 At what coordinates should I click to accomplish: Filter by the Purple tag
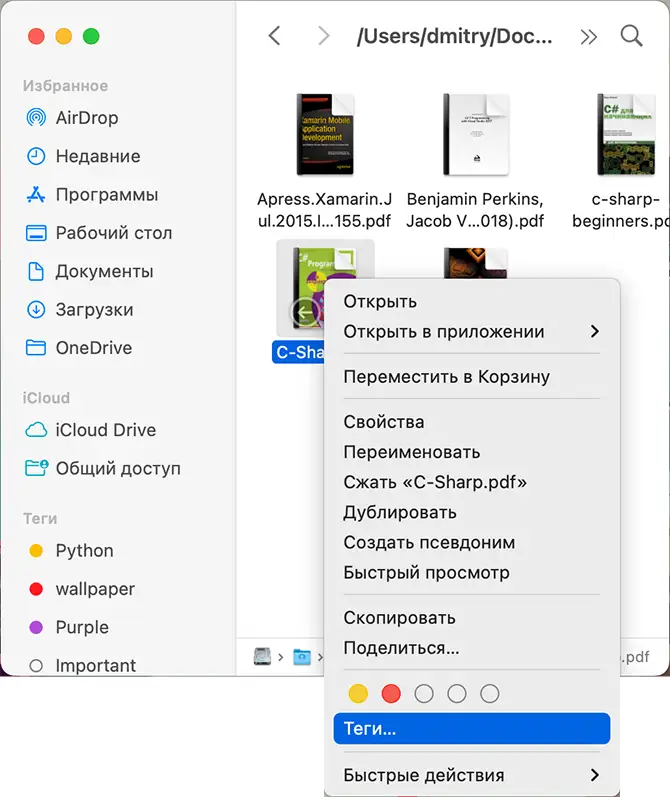click(x=69, y=627)
